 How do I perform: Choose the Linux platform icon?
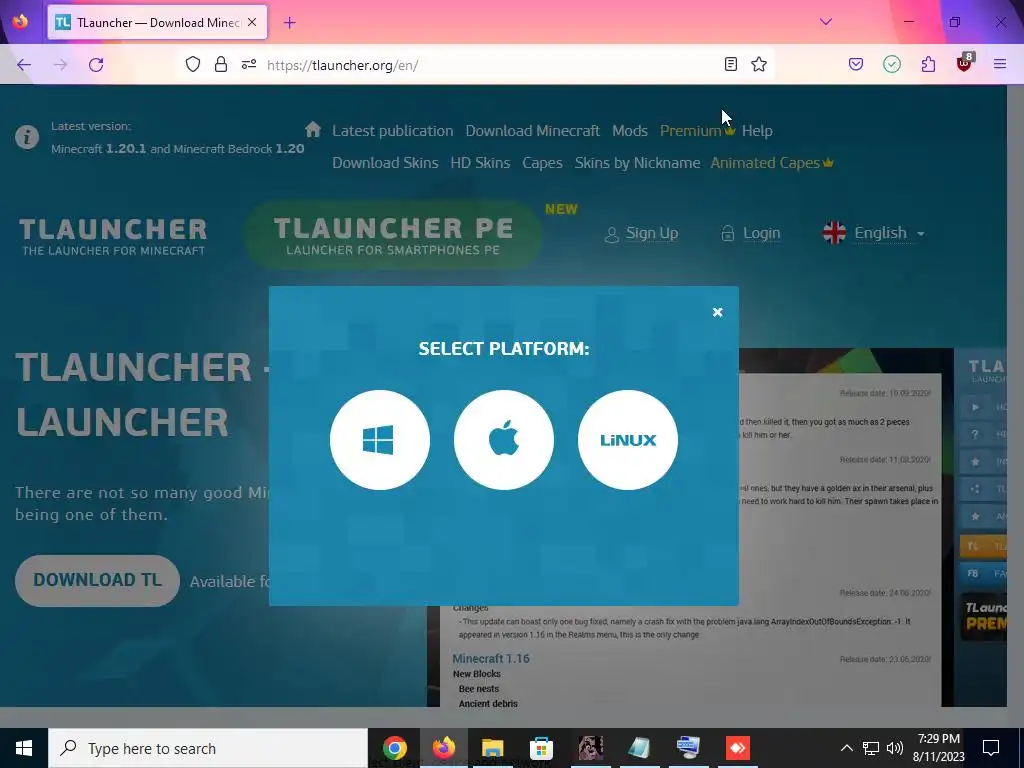pos(628,440)
